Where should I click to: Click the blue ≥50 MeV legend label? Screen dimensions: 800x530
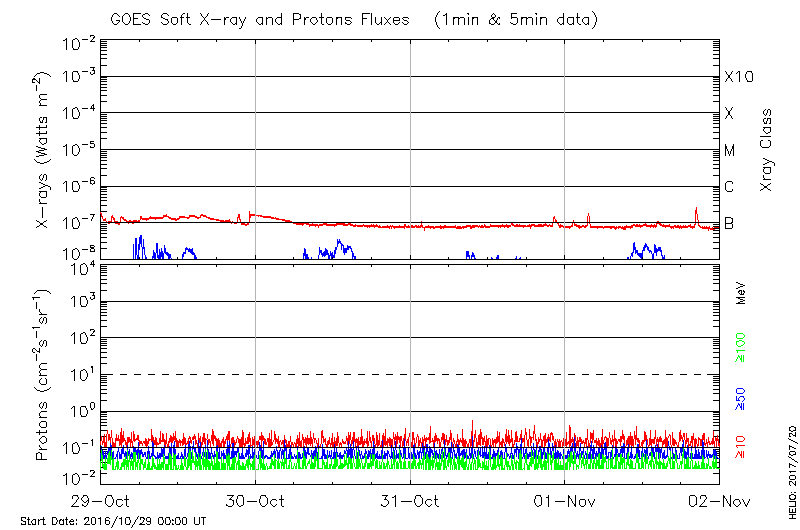pos(741,397)
